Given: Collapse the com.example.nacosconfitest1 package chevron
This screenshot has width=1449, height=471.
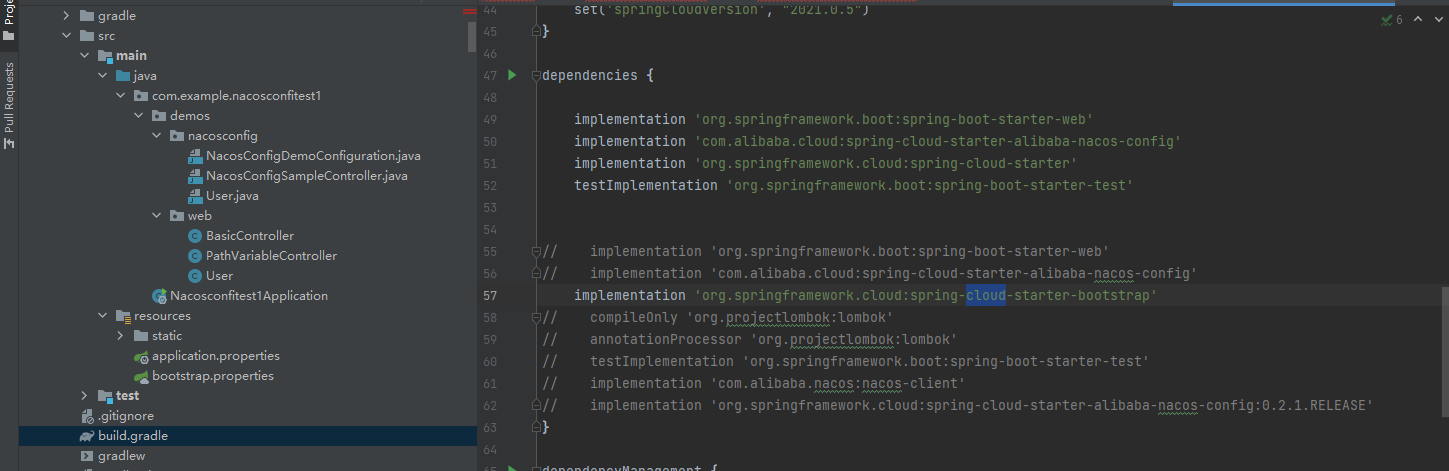Looking at the screenshot, I should coord(121,96).
